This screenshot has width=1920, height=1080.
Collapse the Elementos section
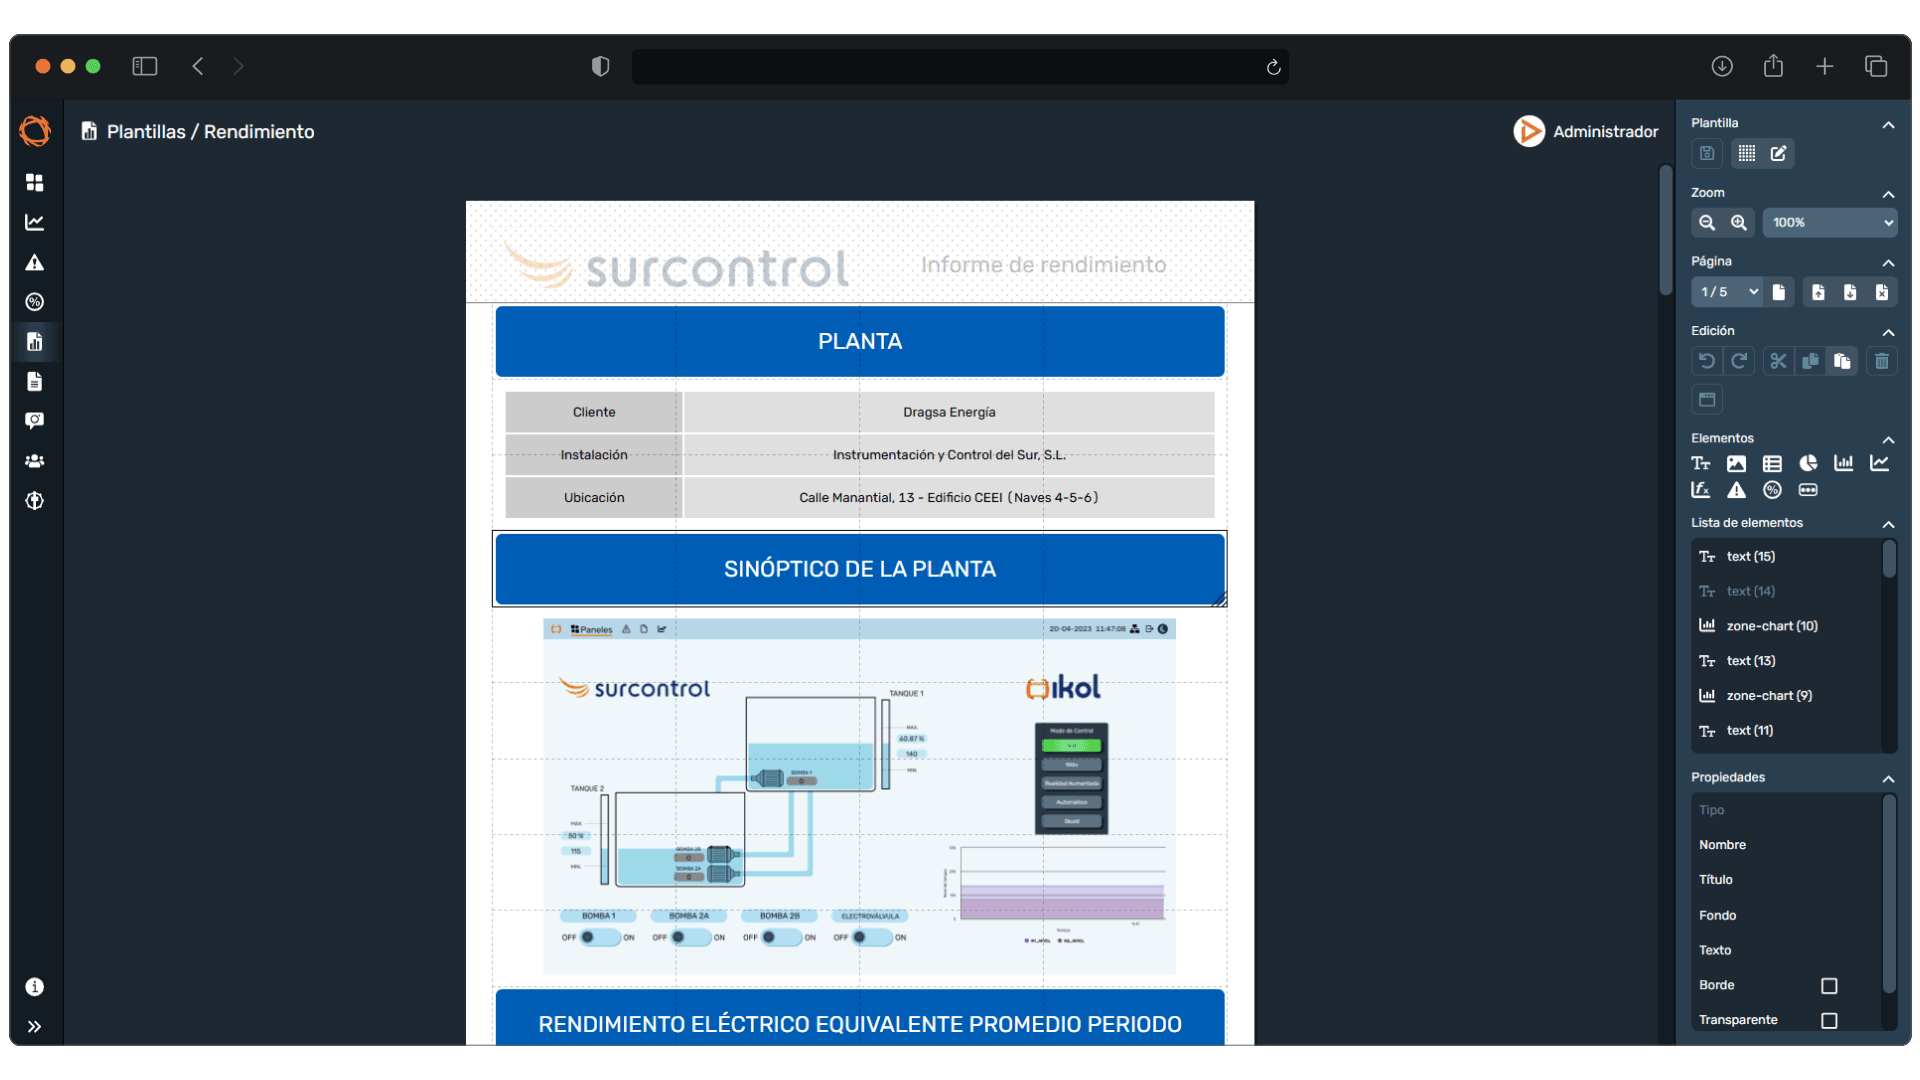[1888, 440]
